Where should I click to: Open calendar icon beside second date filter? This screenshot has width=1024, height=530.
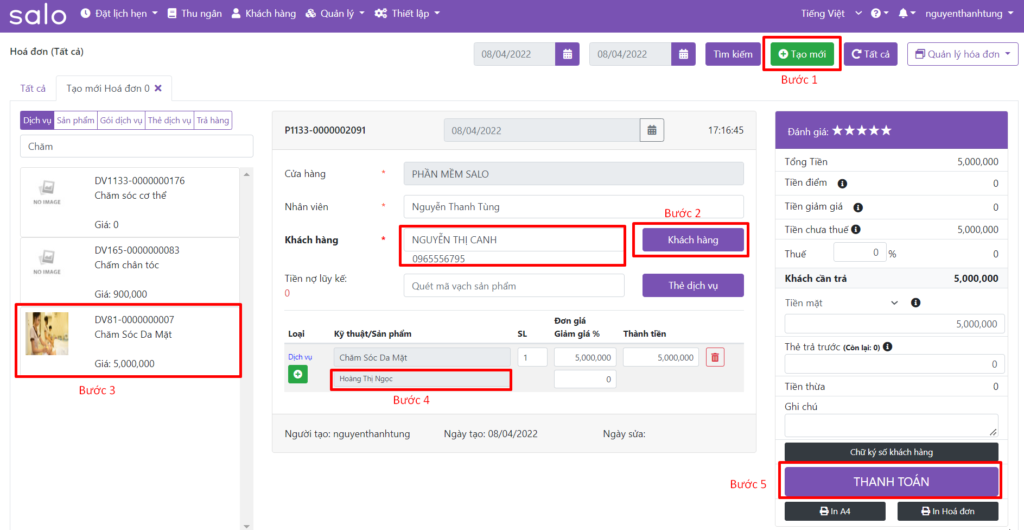point(683,54)
